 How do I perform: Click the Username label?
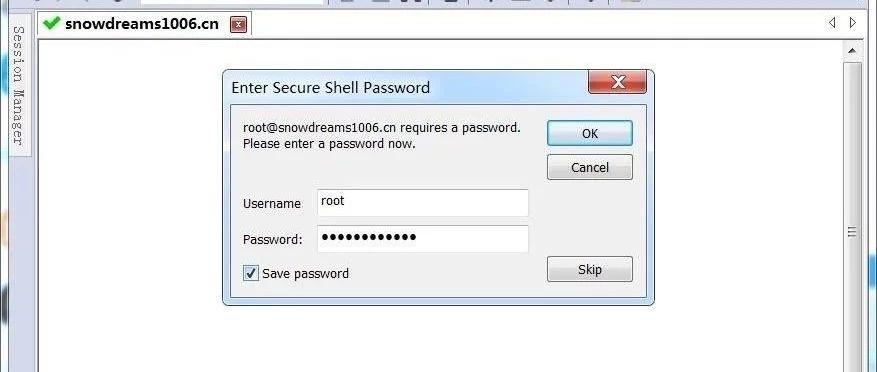click(272, 204)
